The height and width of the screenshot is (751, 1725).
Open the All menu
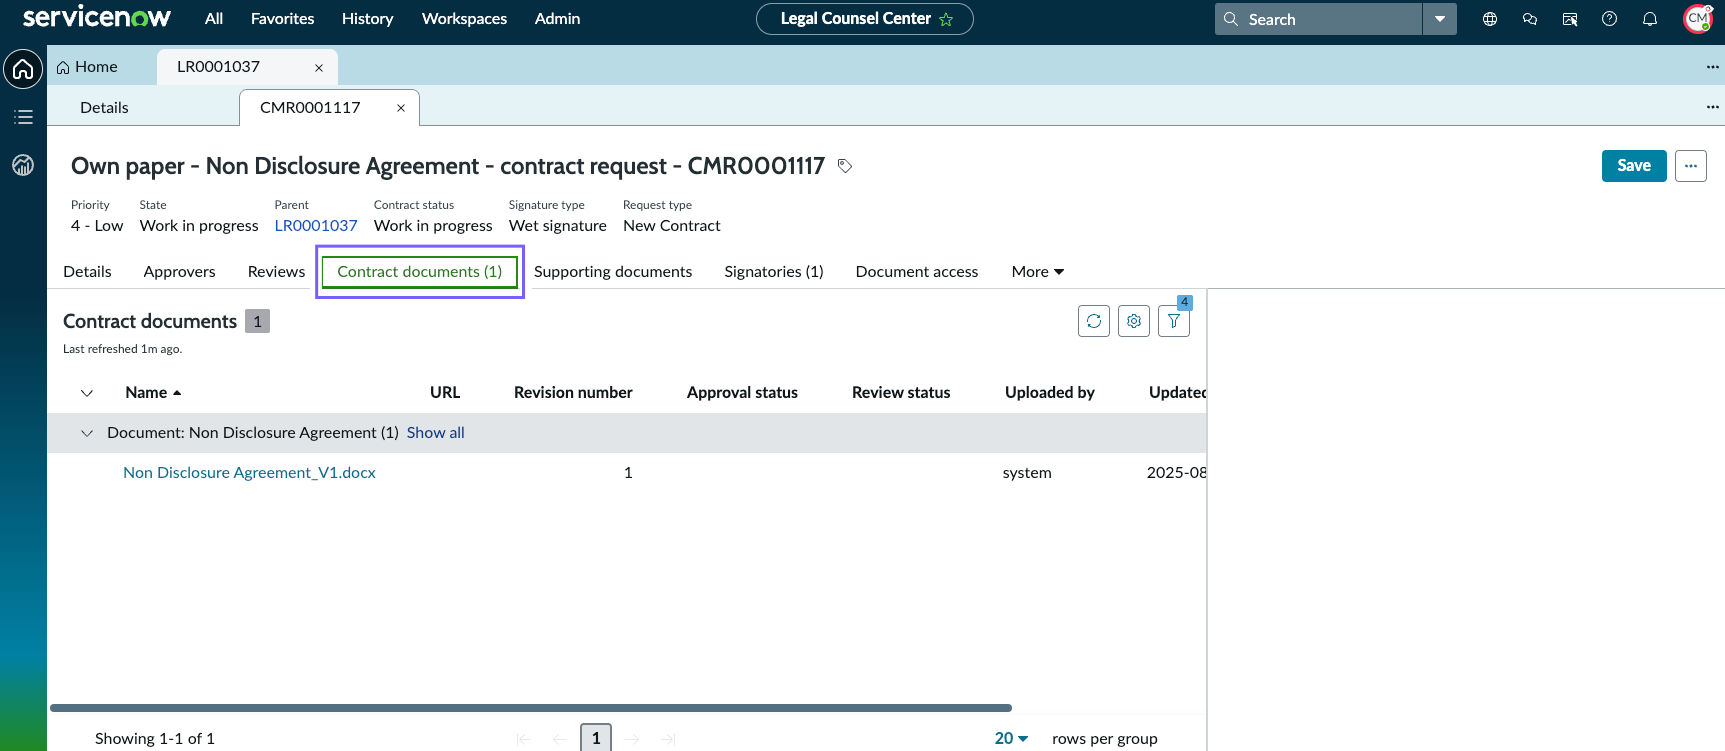(x=214, y=19)
